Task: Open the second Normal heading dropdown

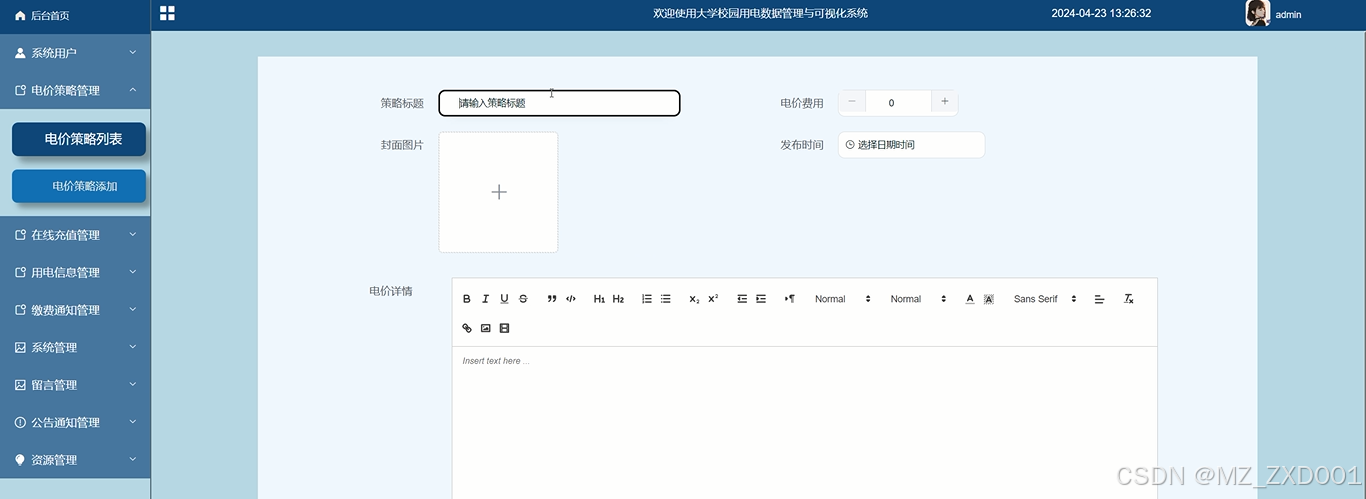Action: point(918,299)
